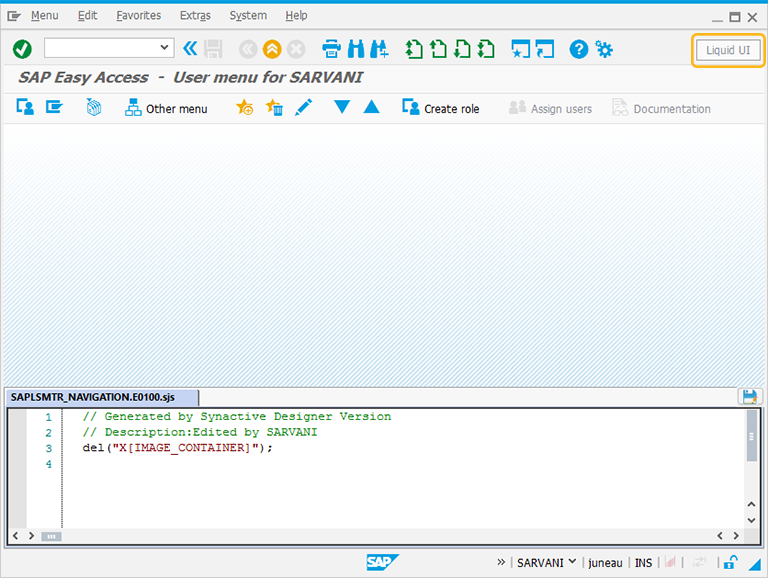
Task: Click the Generate Shortcut icon
Action: click(545, 49)
